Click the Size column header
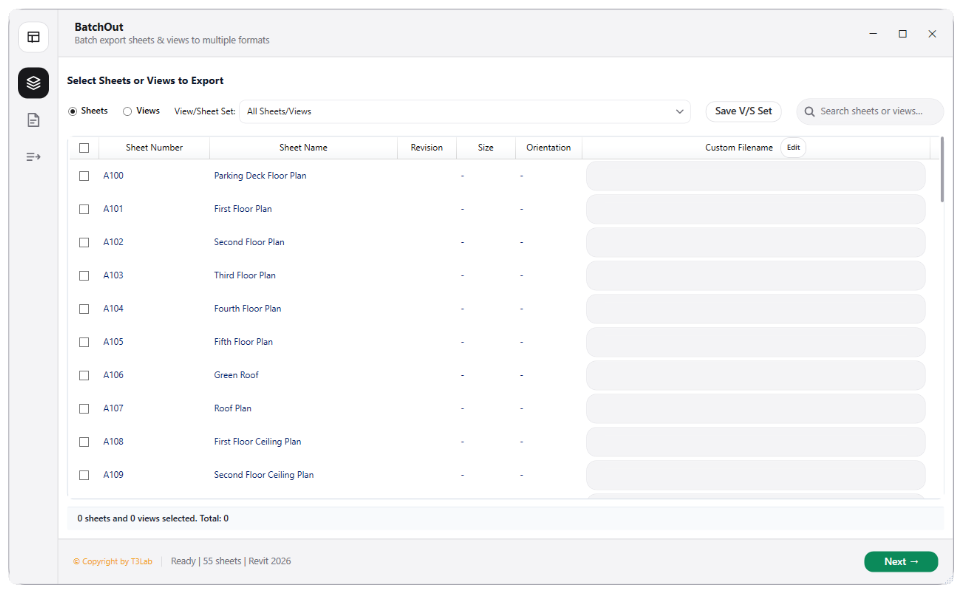962x593 pixels. pos(485,148)
